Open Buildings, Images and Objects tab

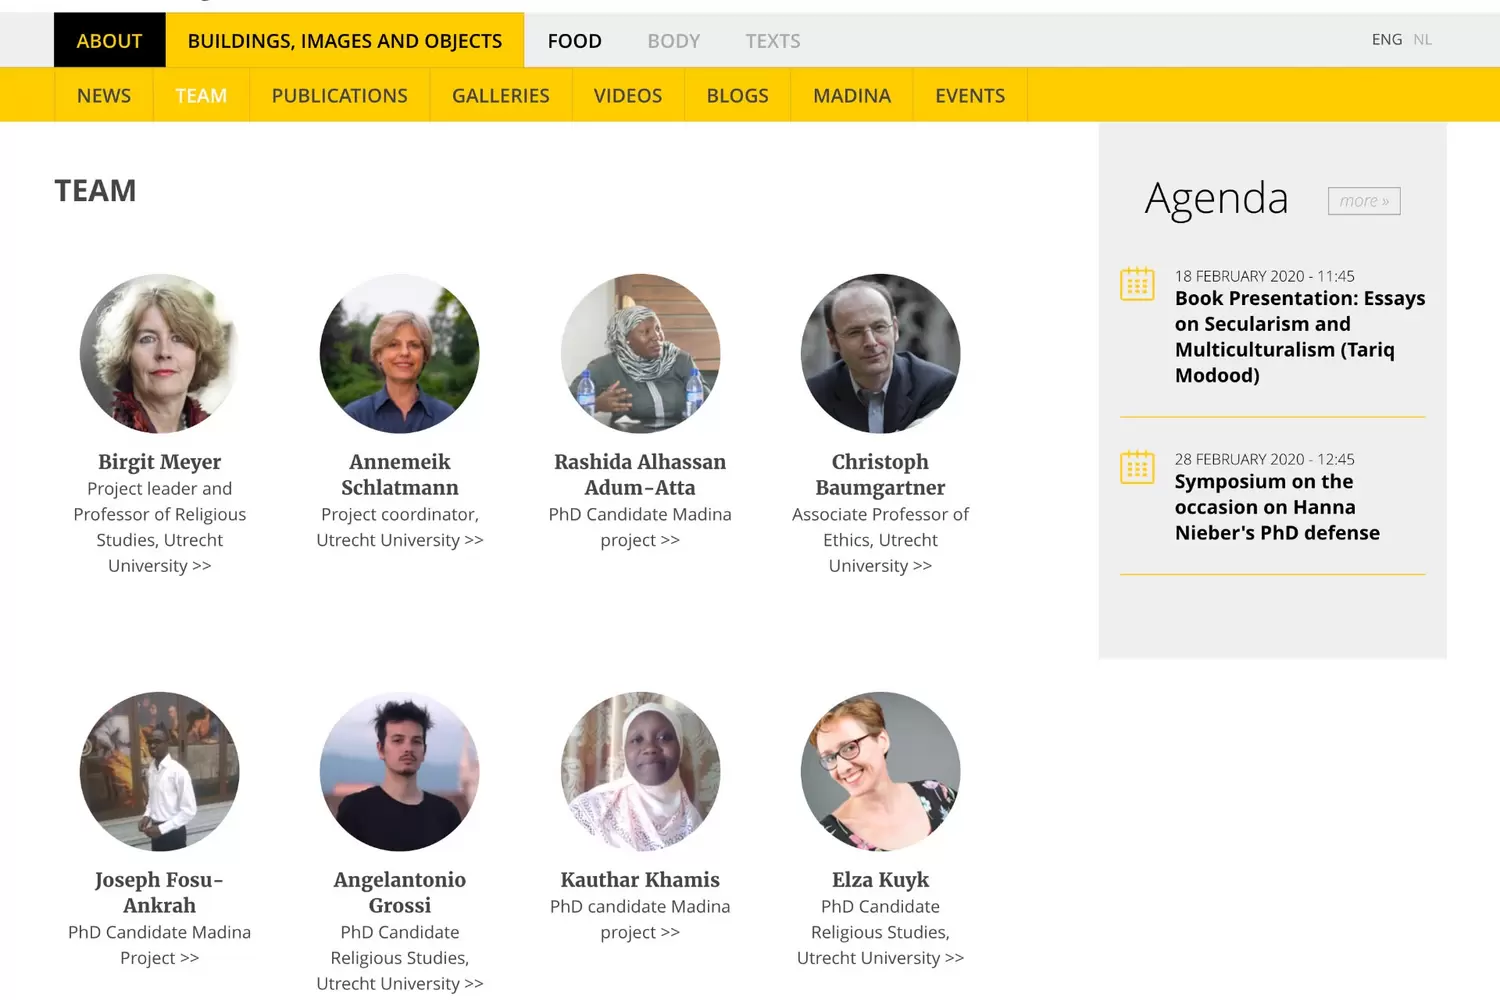345,40
